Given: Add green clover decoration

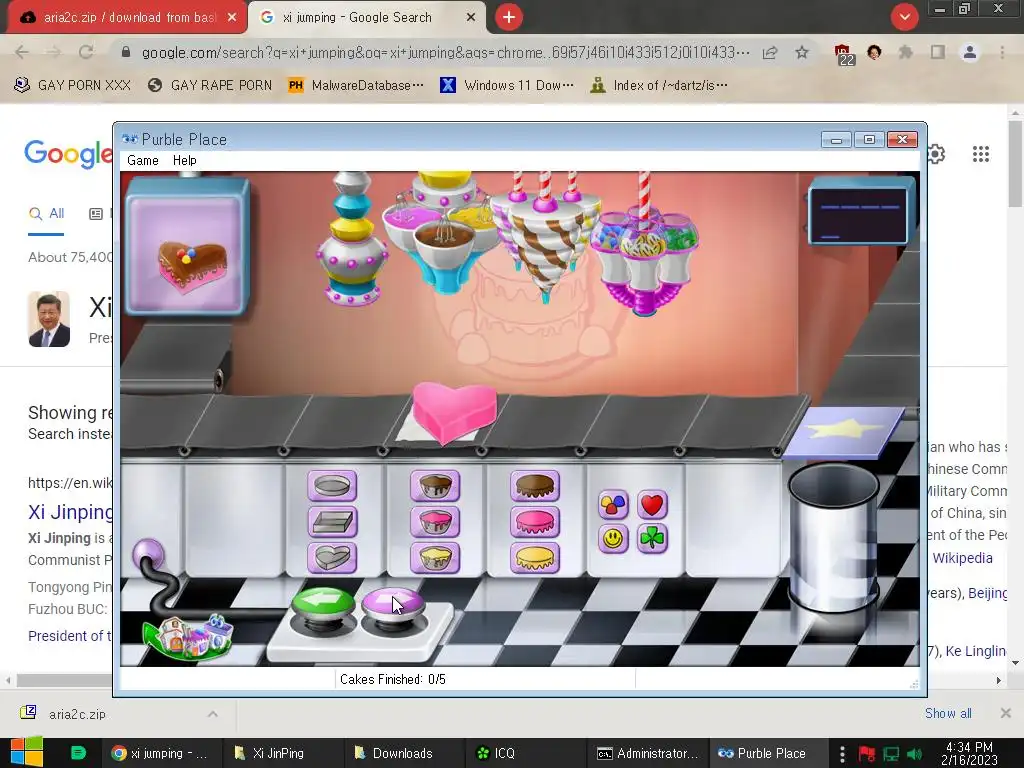Looking at the screenshot, I should pos(652,539).
